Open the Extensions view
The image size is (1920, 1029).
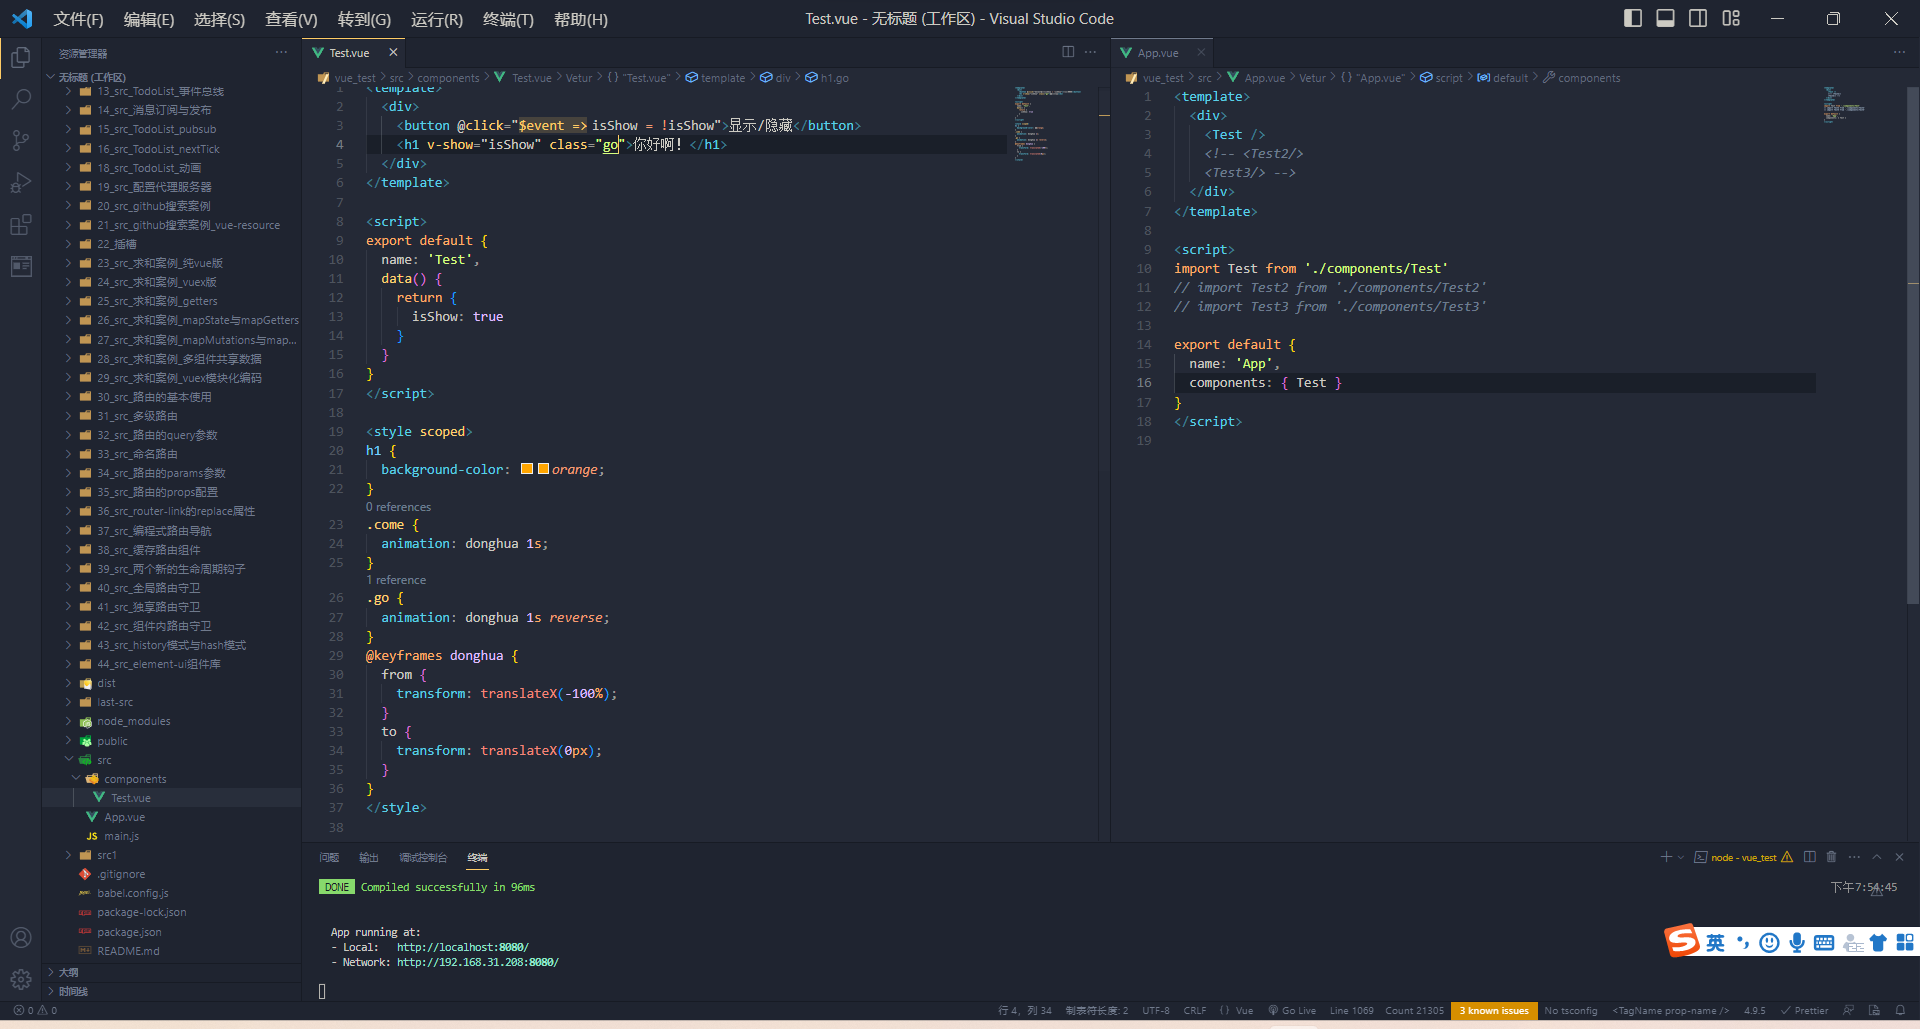tap(21, 225)
